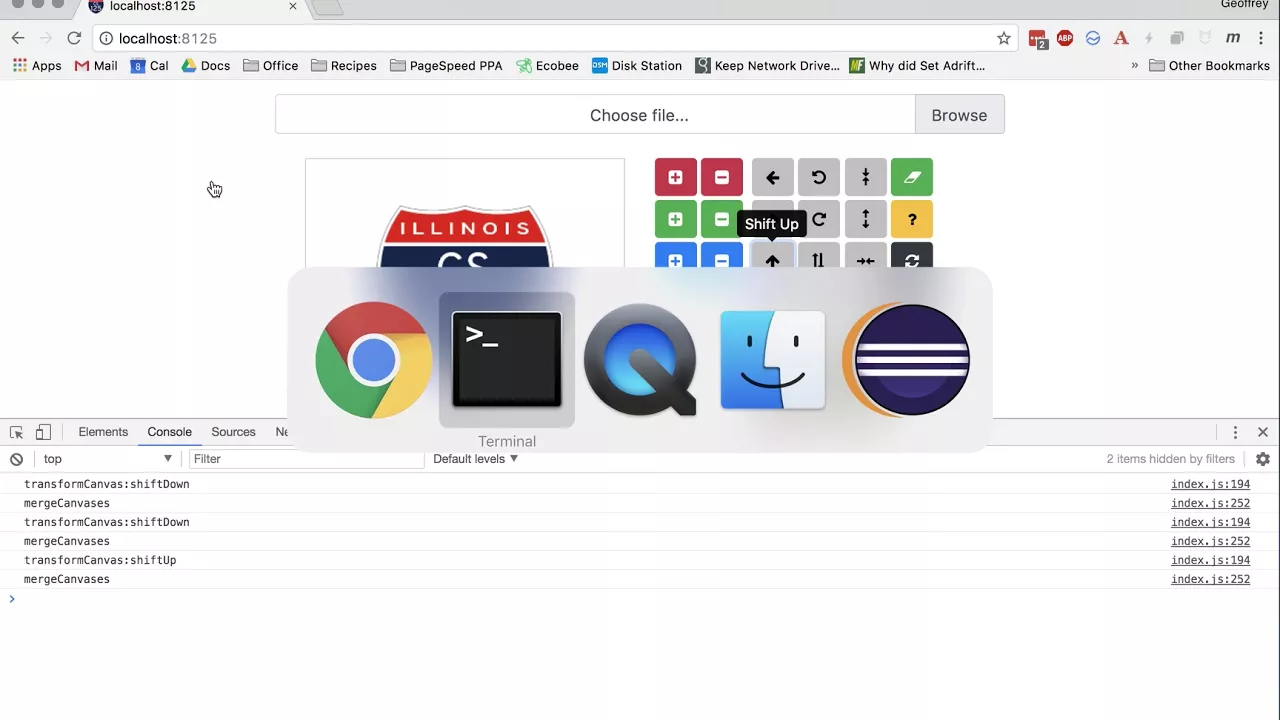Click the blue wave extension icon
Screen dimensions: 1280x720
(1093, 38)
